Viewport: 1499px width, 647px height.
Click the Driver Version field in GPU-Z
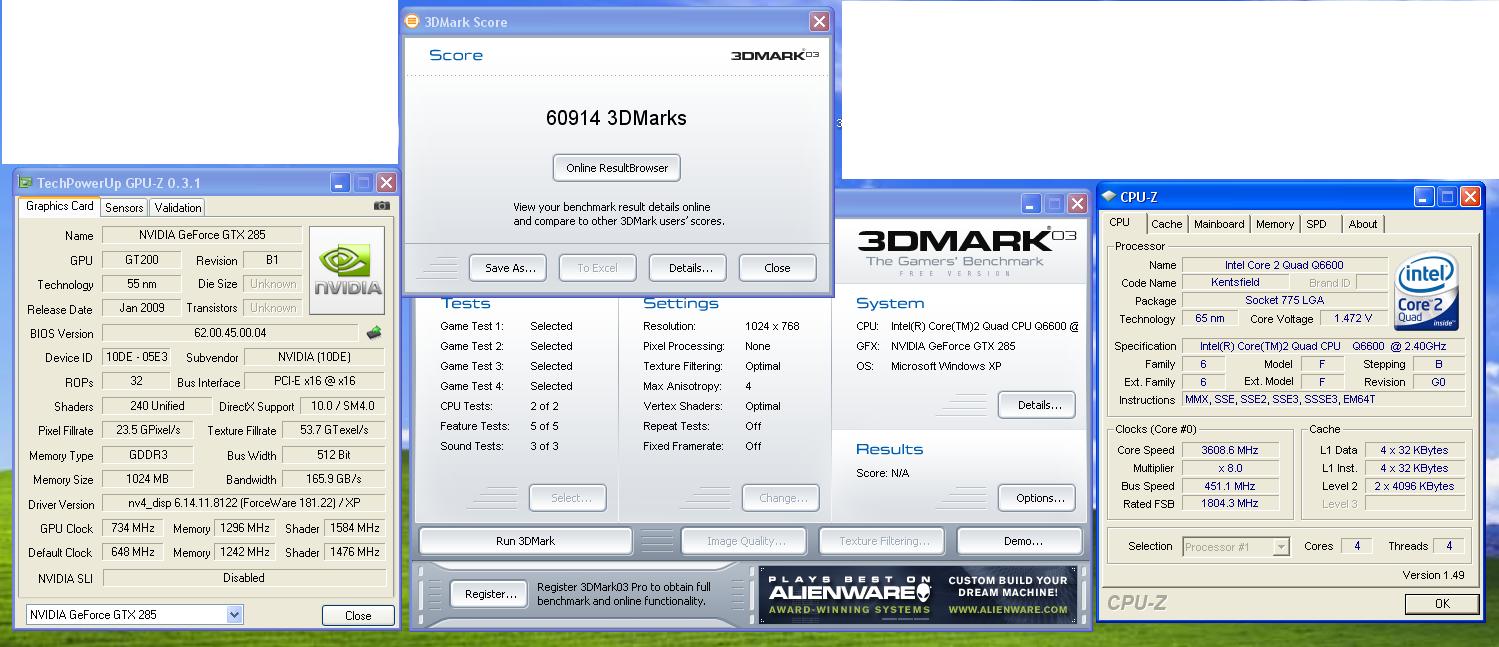(x=244, y=504)
